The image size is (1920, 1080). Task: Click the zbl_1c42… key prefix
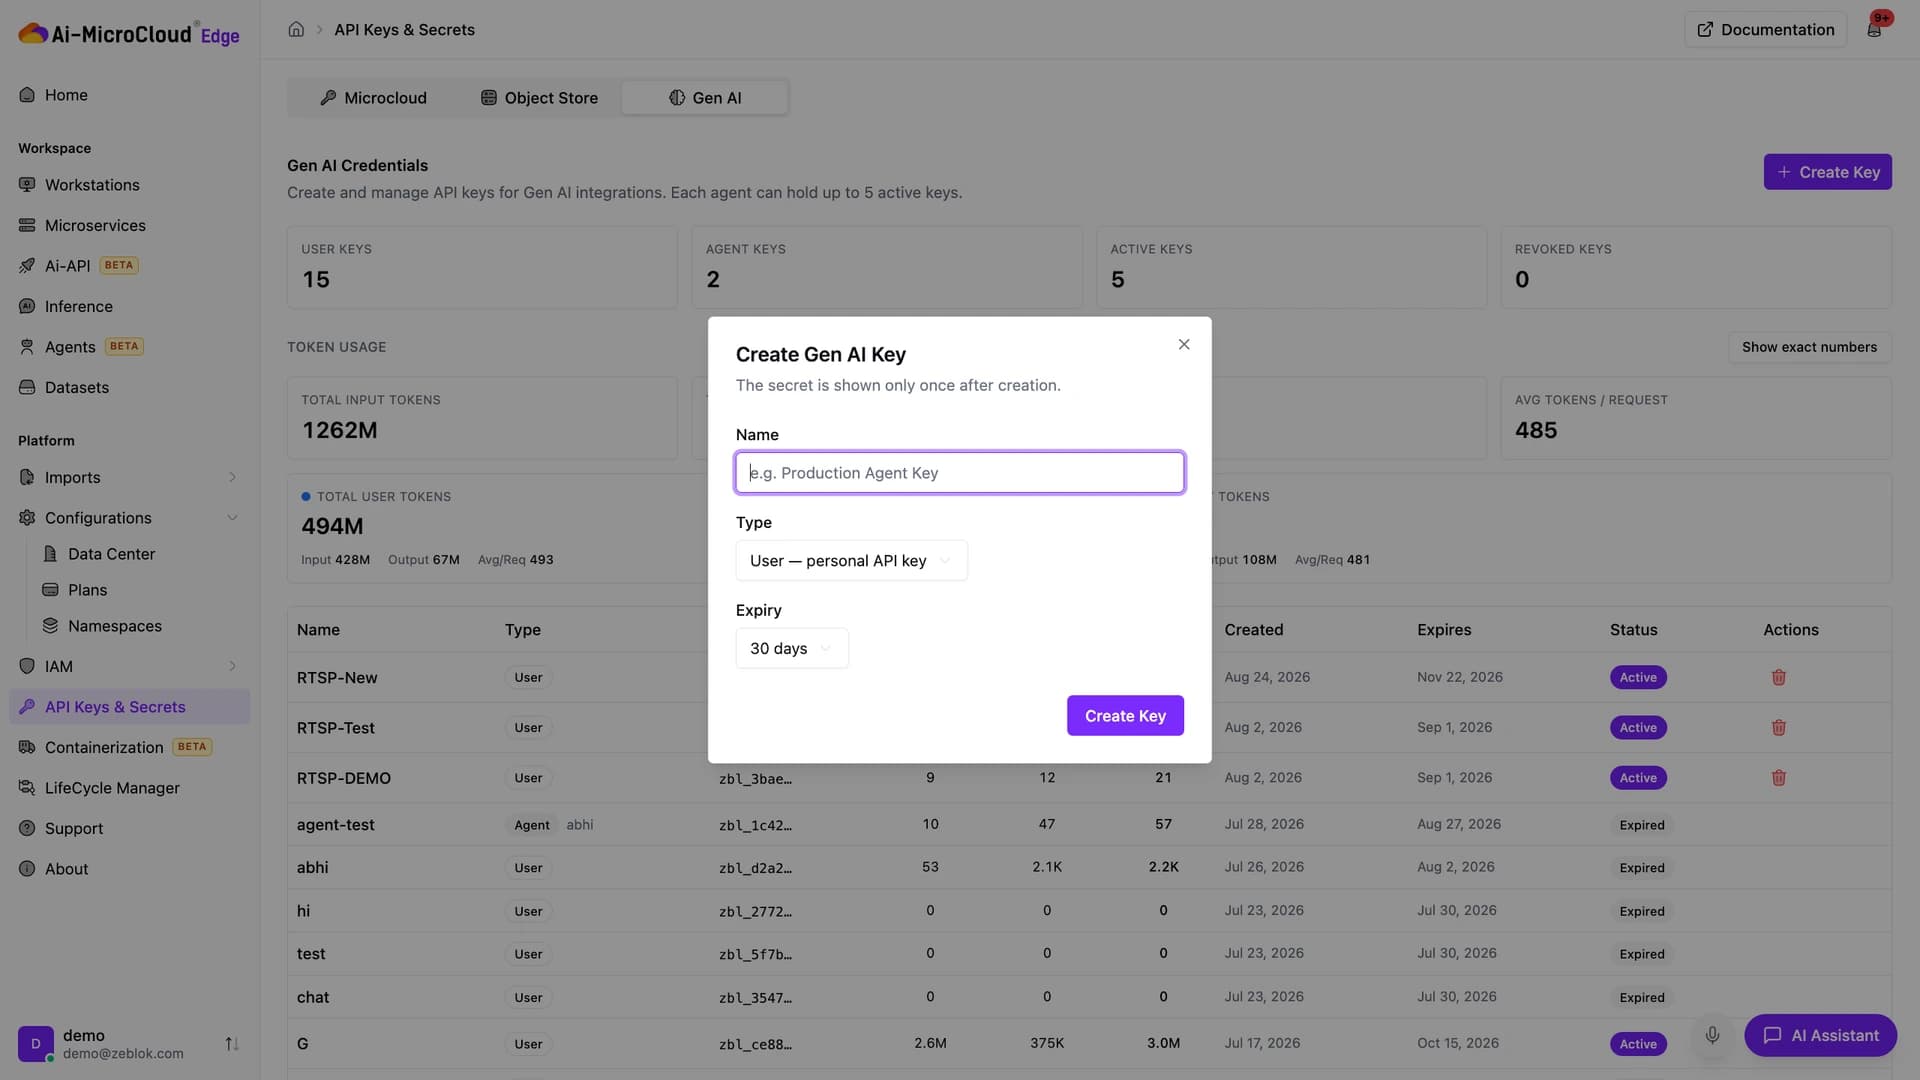(x=755, y=825)
